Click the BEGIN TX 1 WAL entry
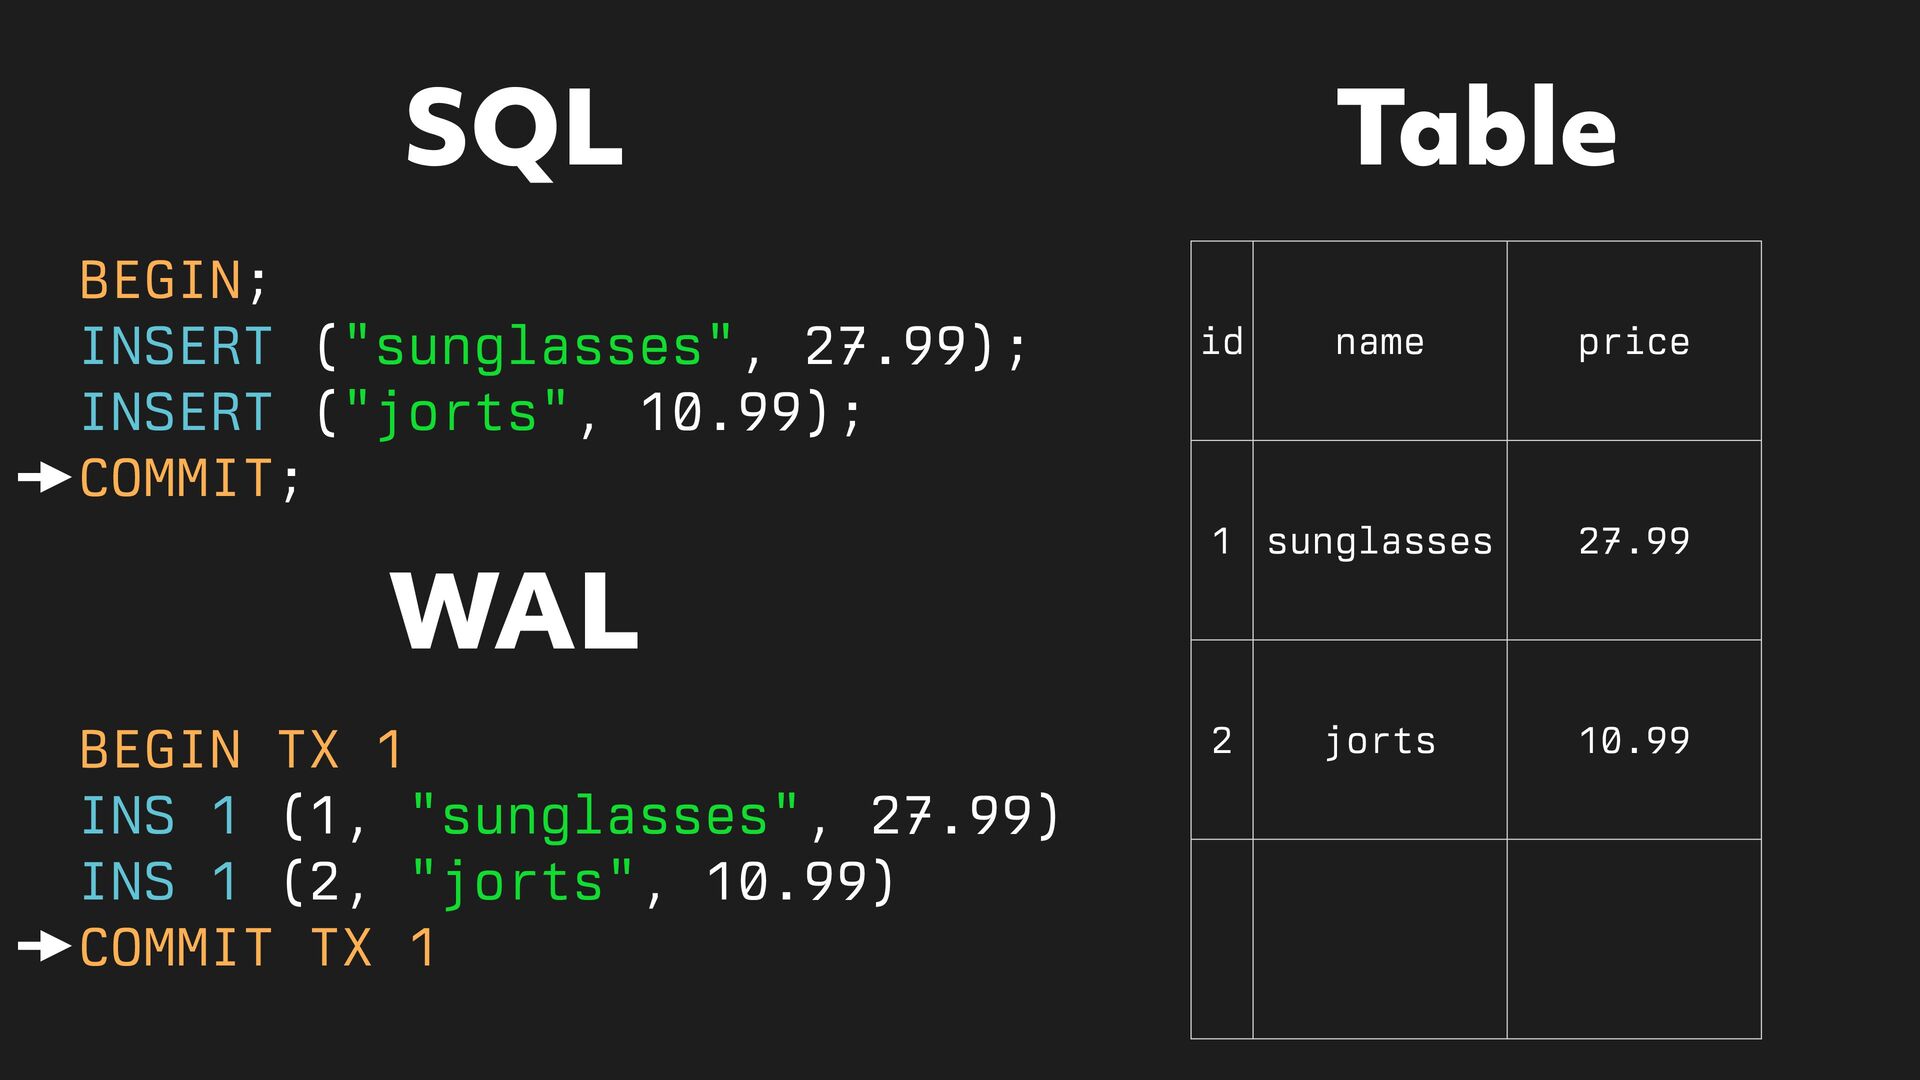Viewport: 1920px width, 1080px height. (x=240, y=750)
